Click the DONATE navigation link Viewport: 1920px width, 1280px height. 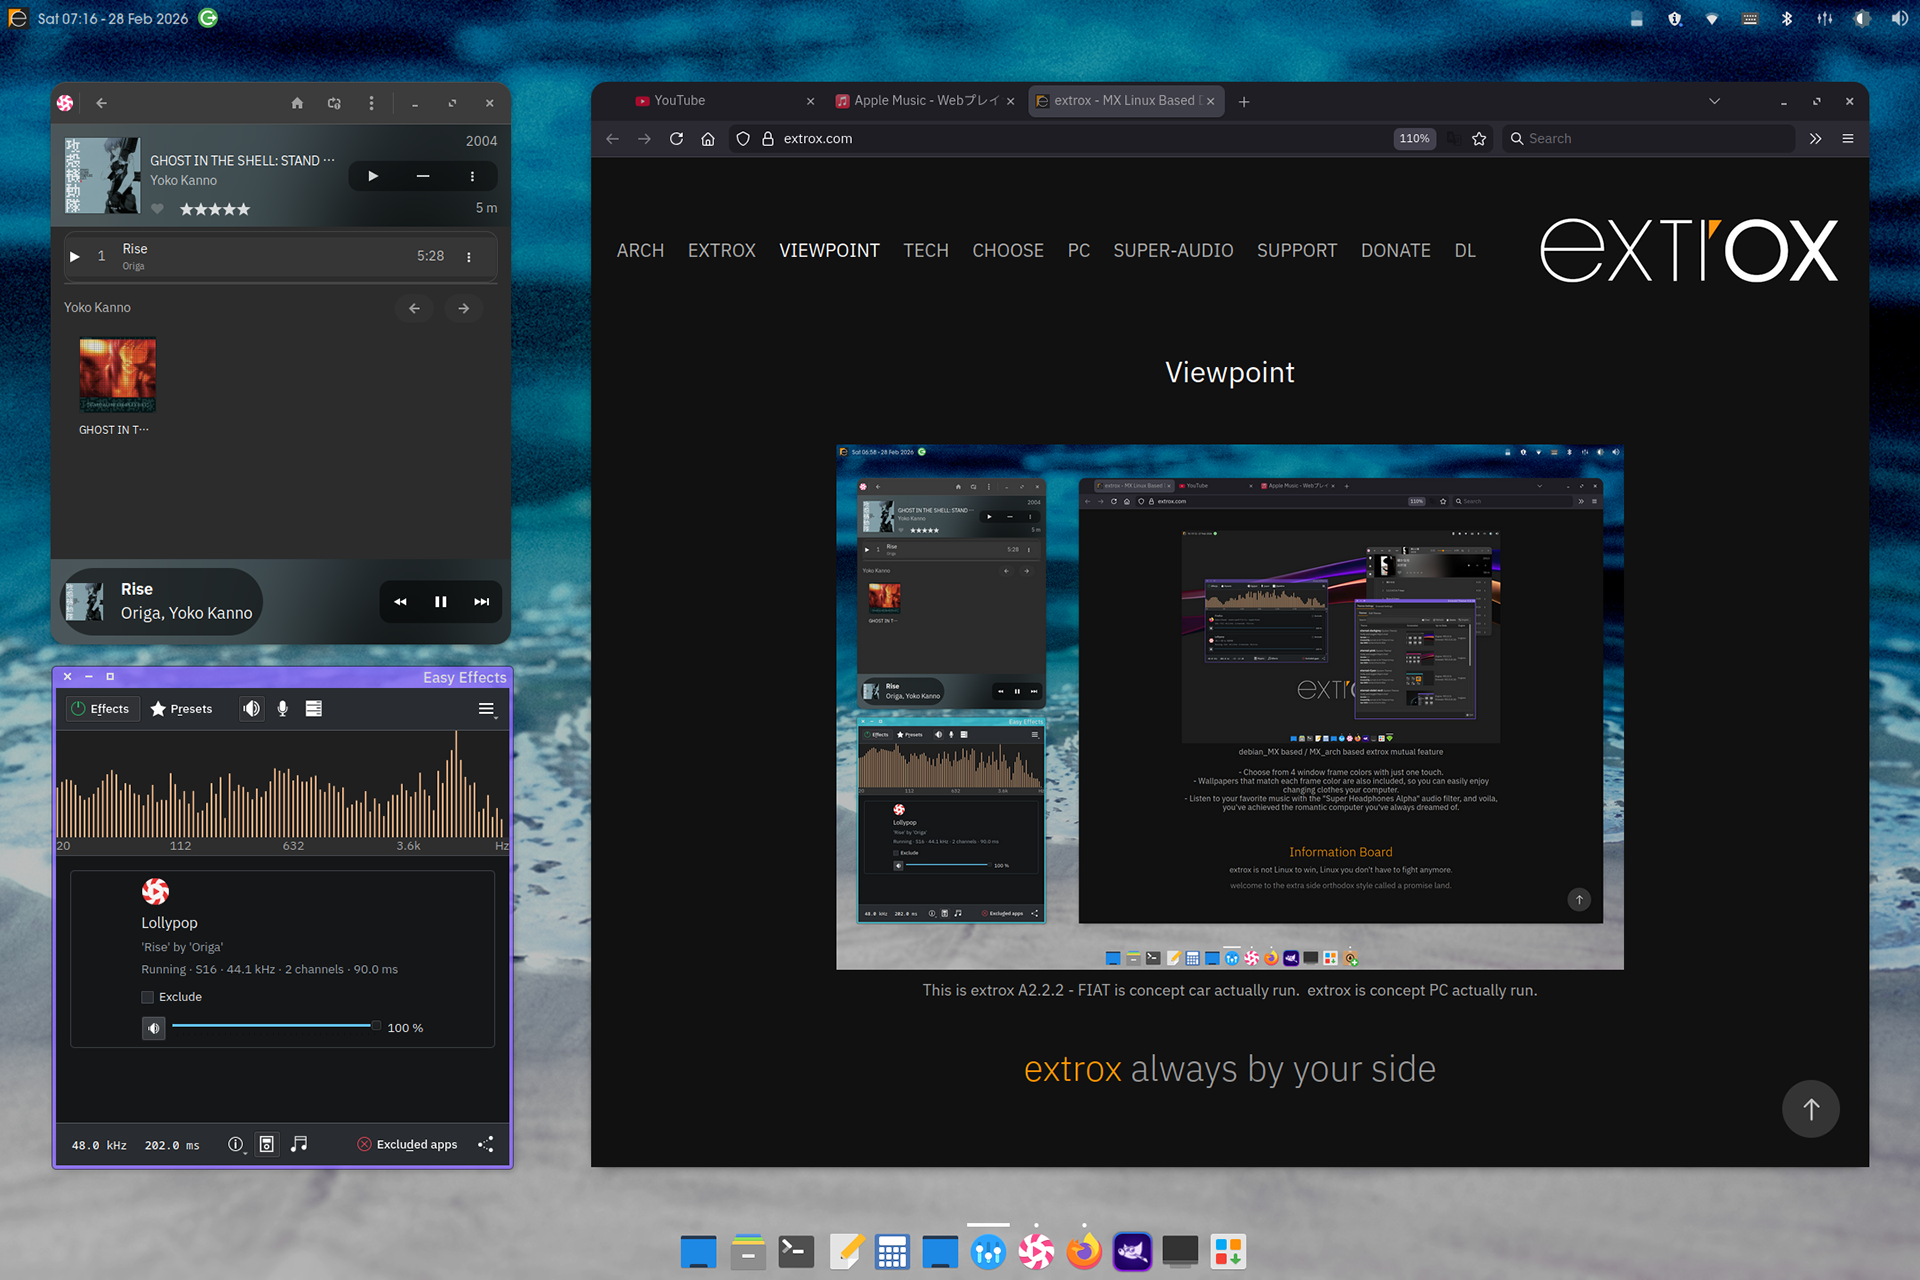(x=1395, y=251)
